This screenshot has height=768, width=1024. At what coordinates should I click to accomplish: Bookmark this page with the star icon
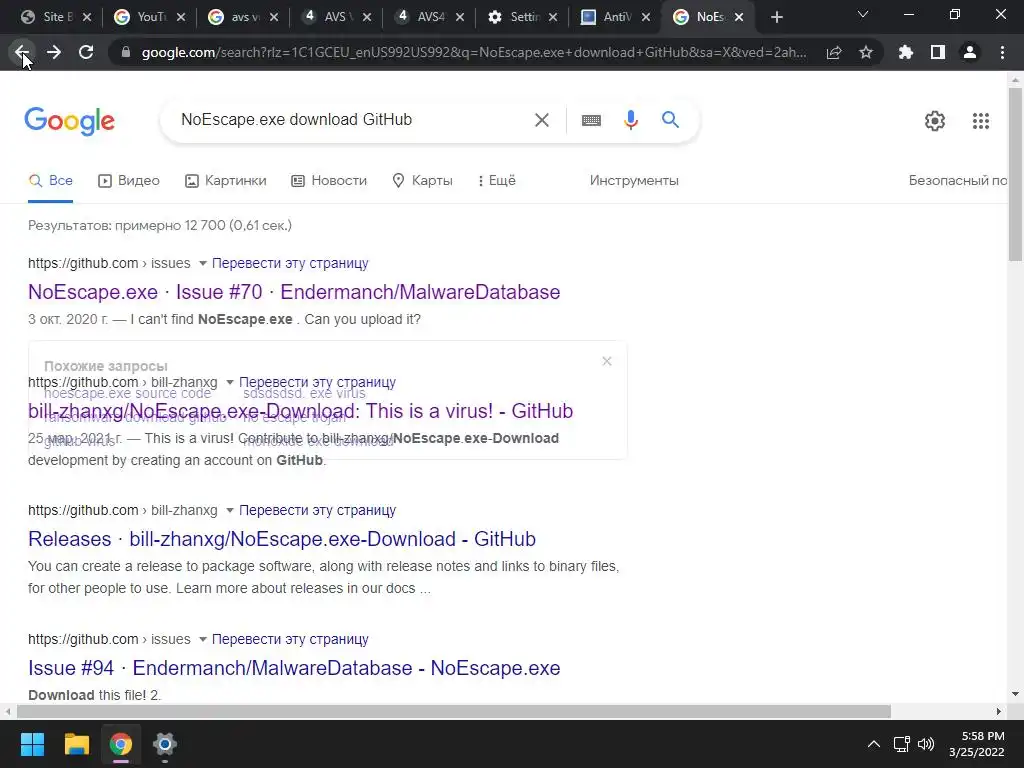pyautogui.click(x=866, y=52)
